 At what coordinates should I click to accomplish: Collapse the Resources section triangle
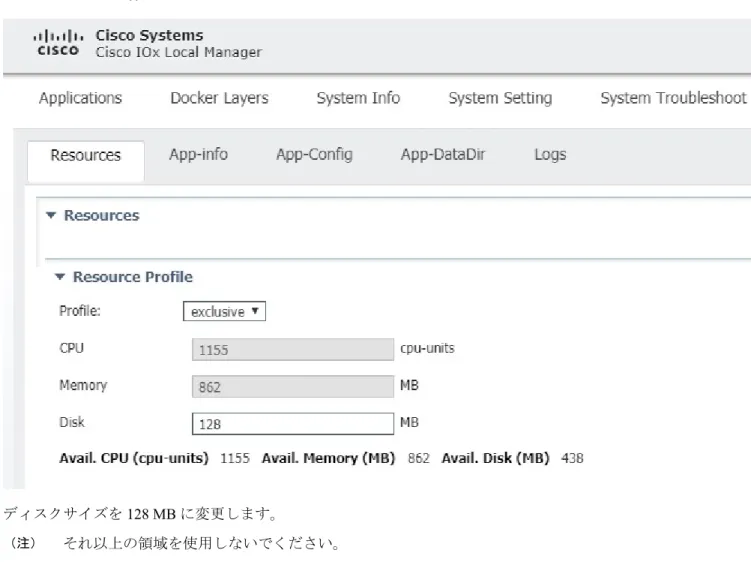(x=51, y=215)
